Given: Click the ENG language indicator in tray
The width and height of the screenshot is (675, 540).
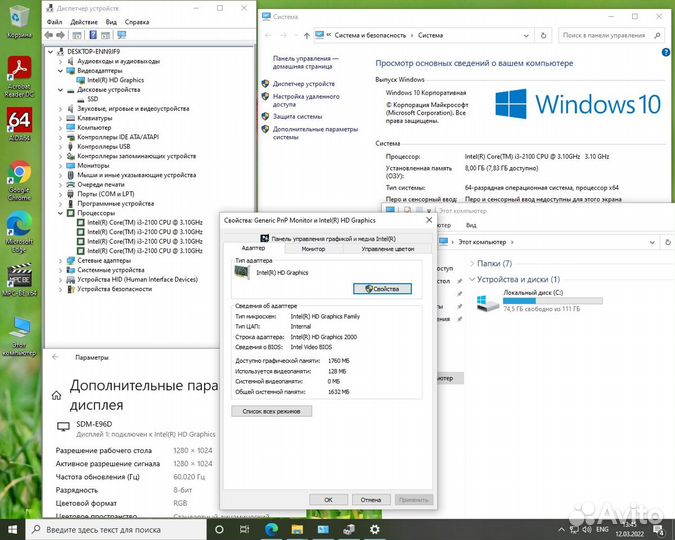Looking at the screenshot, I should (x=602, y=530).
